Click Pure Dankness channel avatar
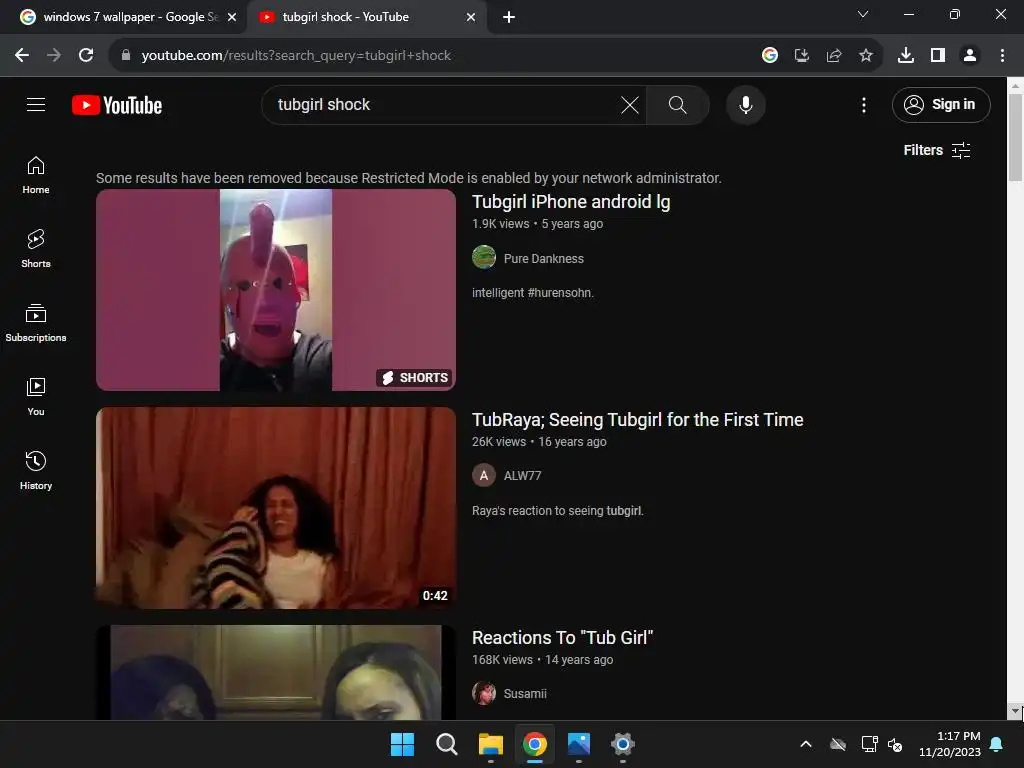Screen dimensions: 1024x768 point(484,257)
